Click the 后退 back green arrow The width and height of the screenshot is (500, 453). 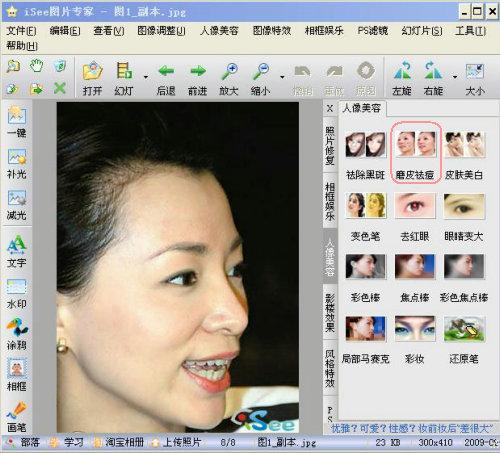point(166,71)
